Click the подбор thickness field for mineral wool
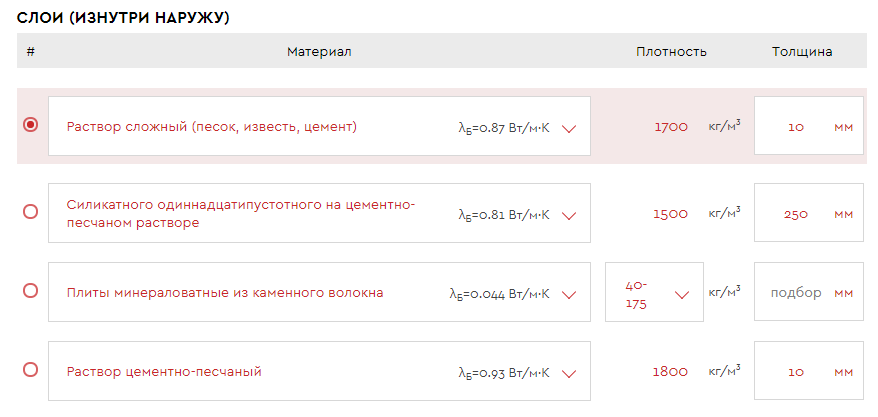The width and height of the screenshot is (878, 417). (x=797, y=293)
